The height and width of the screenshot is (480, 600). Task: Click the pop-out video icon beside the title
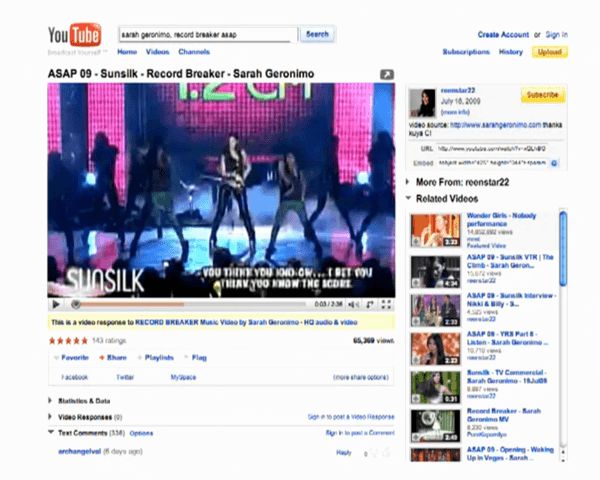pos(387,74)
